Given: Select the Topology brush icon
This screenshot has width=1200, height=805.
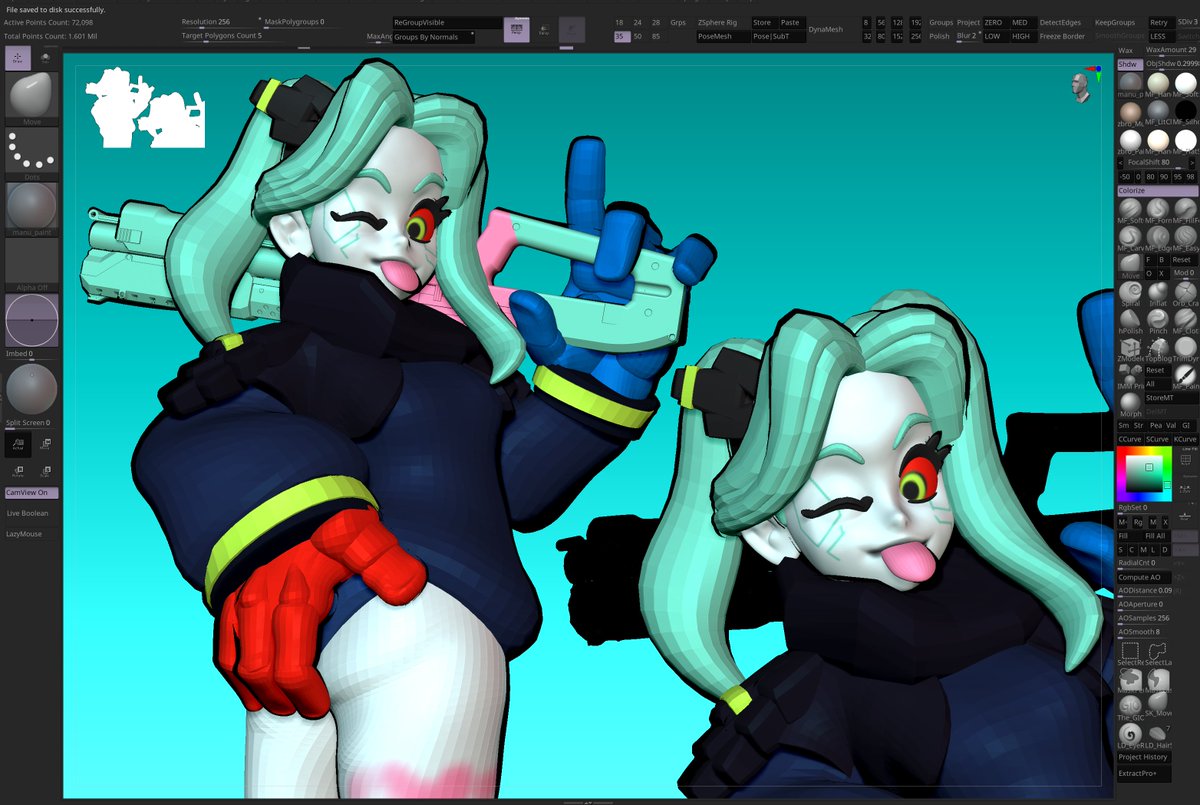Looking at the screenshot, I should pos(1158,349).
